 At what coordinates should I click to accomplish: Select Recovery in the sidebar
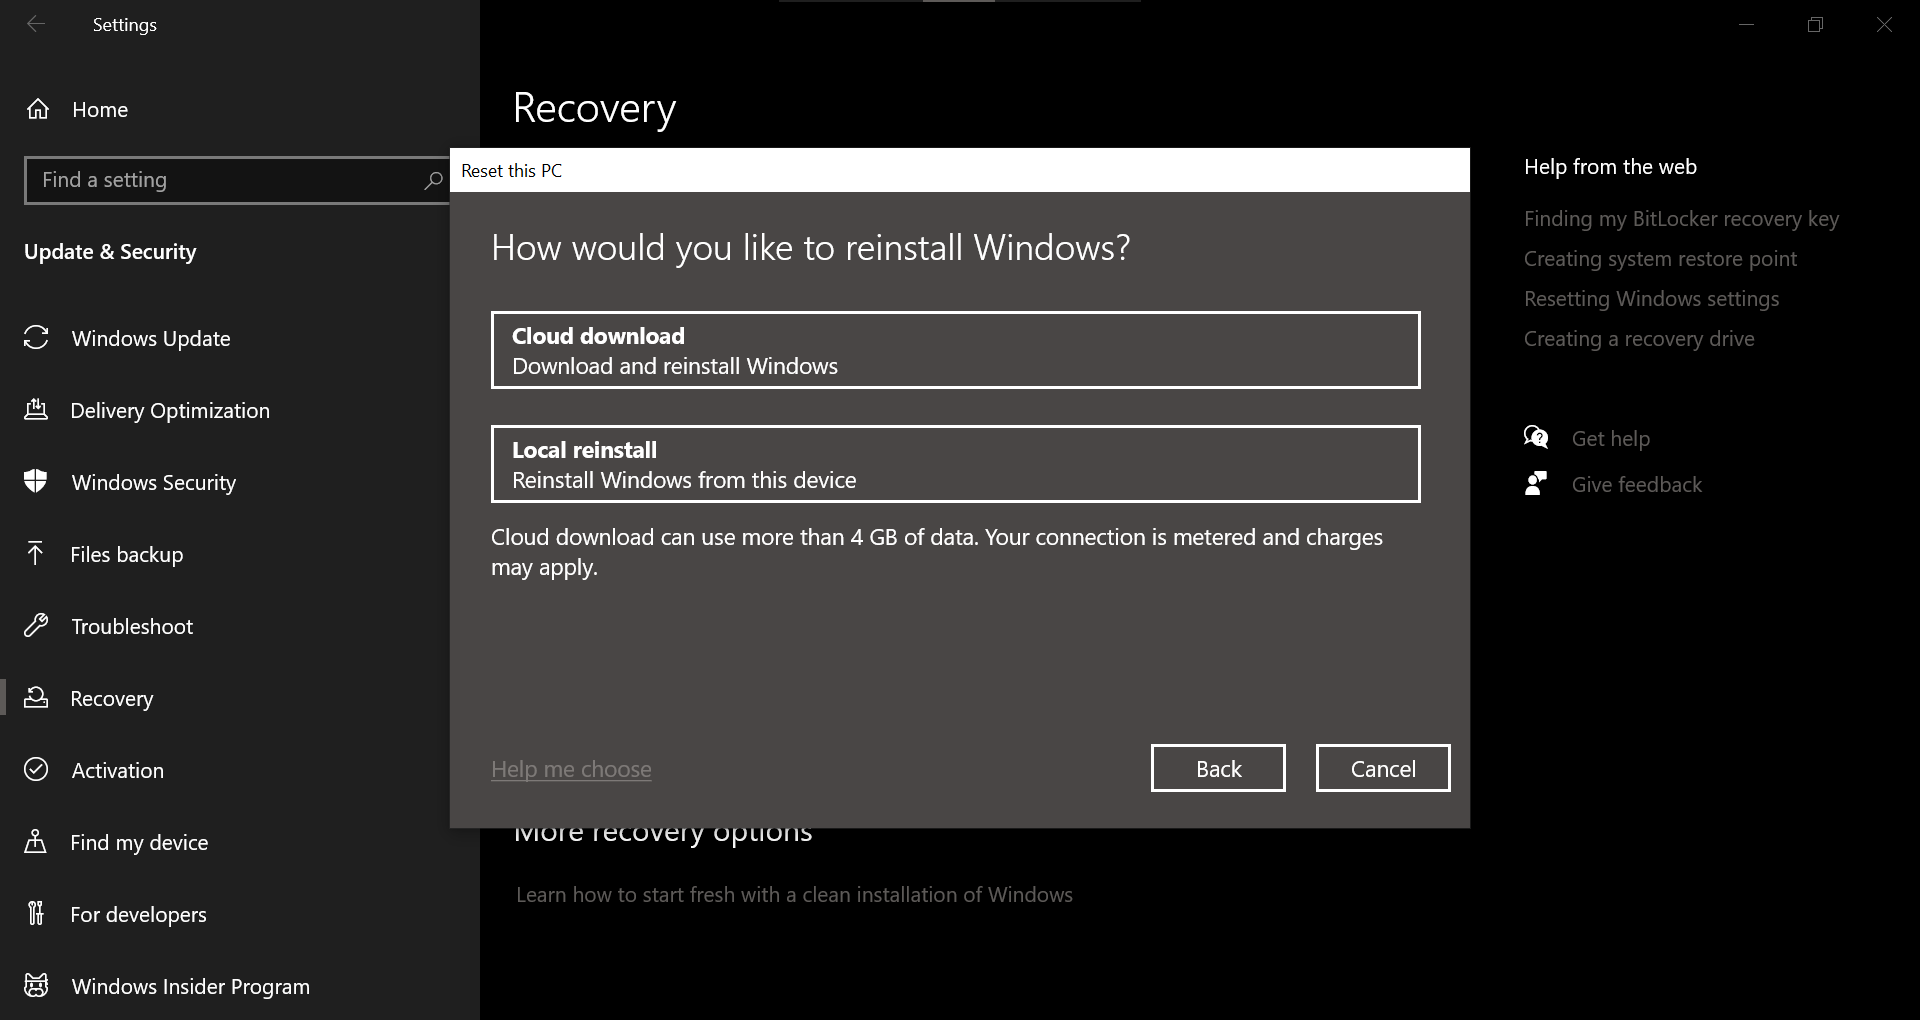[x=112, y=698]
